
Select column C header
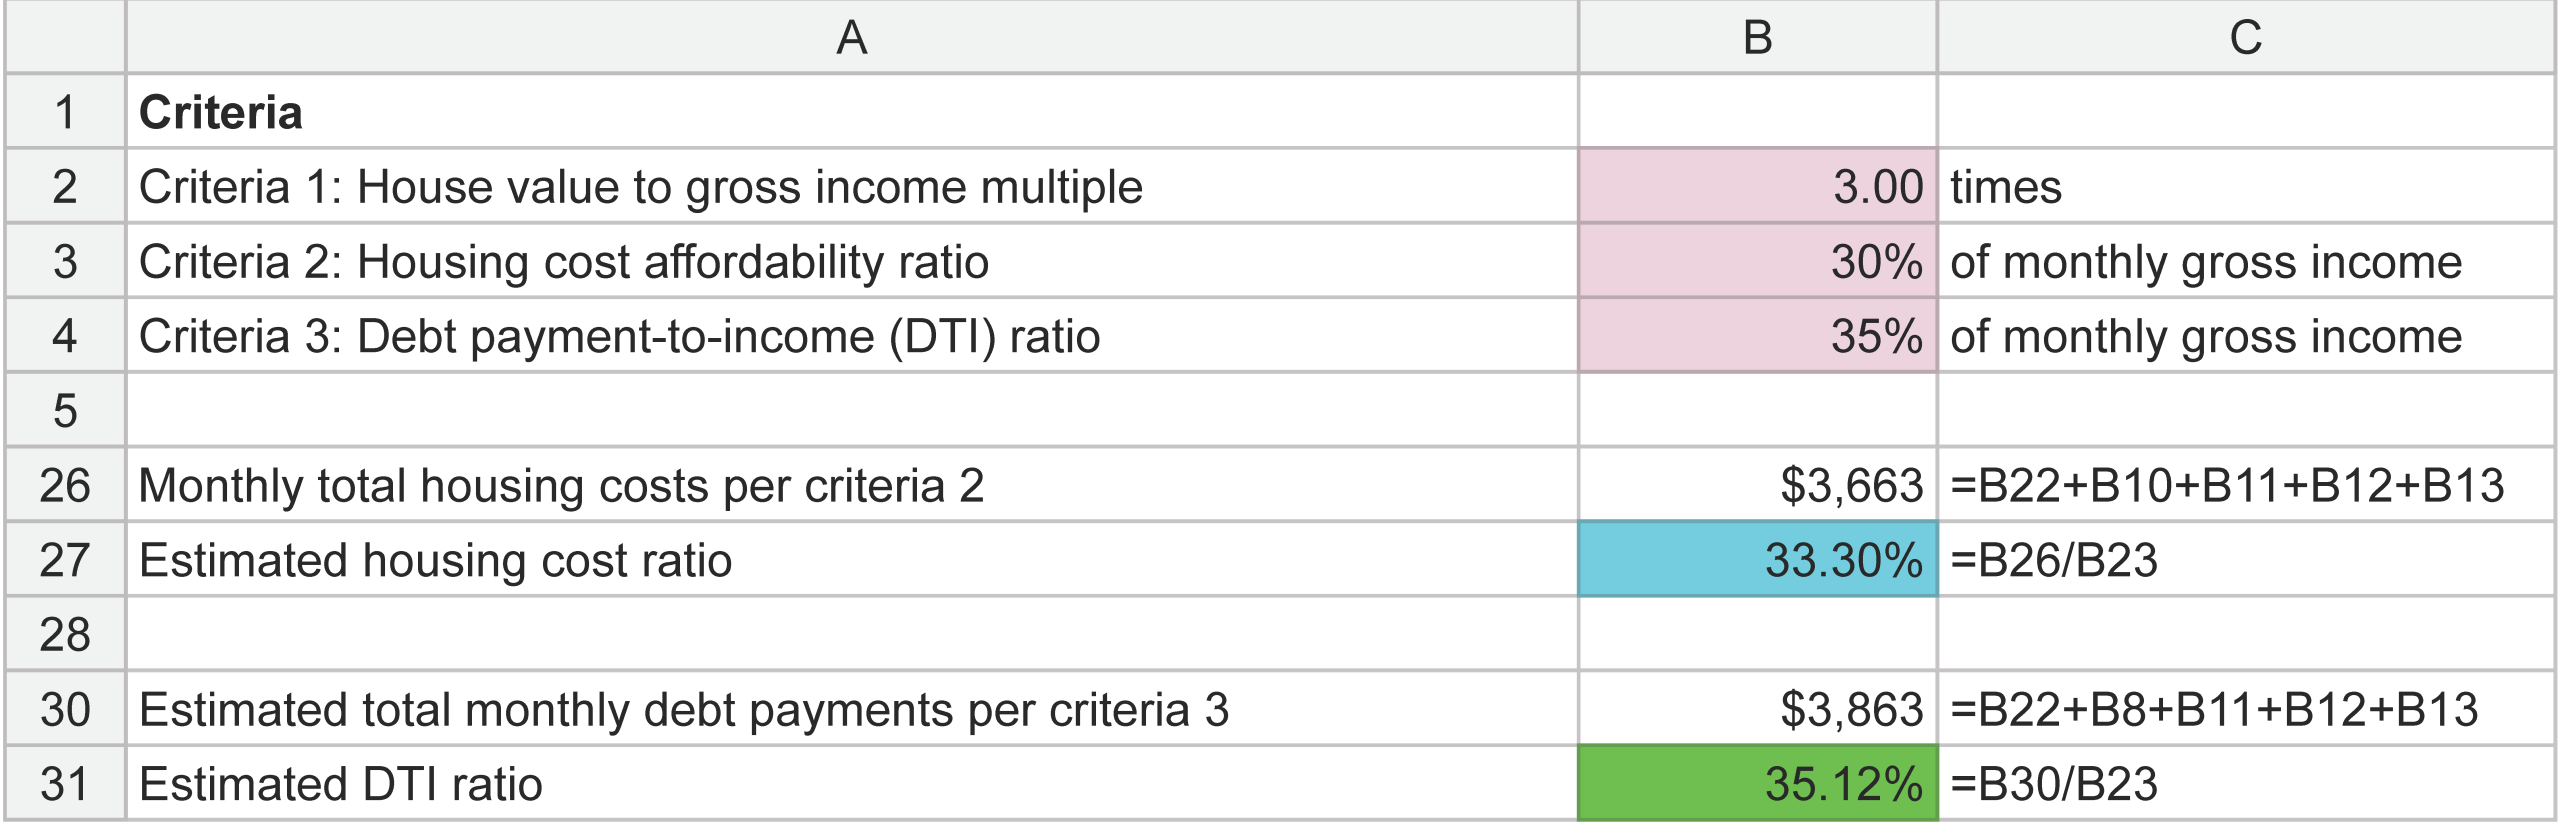tap(2245, 38)
